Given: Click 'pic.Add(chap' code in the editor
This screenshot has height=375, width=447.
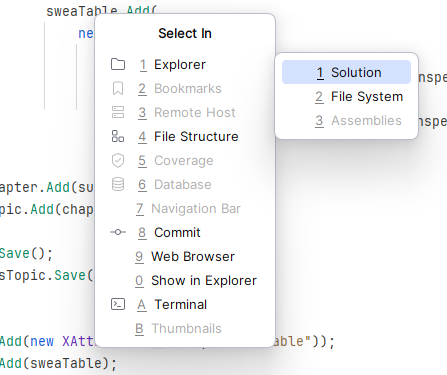Looking at the screenshot, I should [x=47, y=209].
